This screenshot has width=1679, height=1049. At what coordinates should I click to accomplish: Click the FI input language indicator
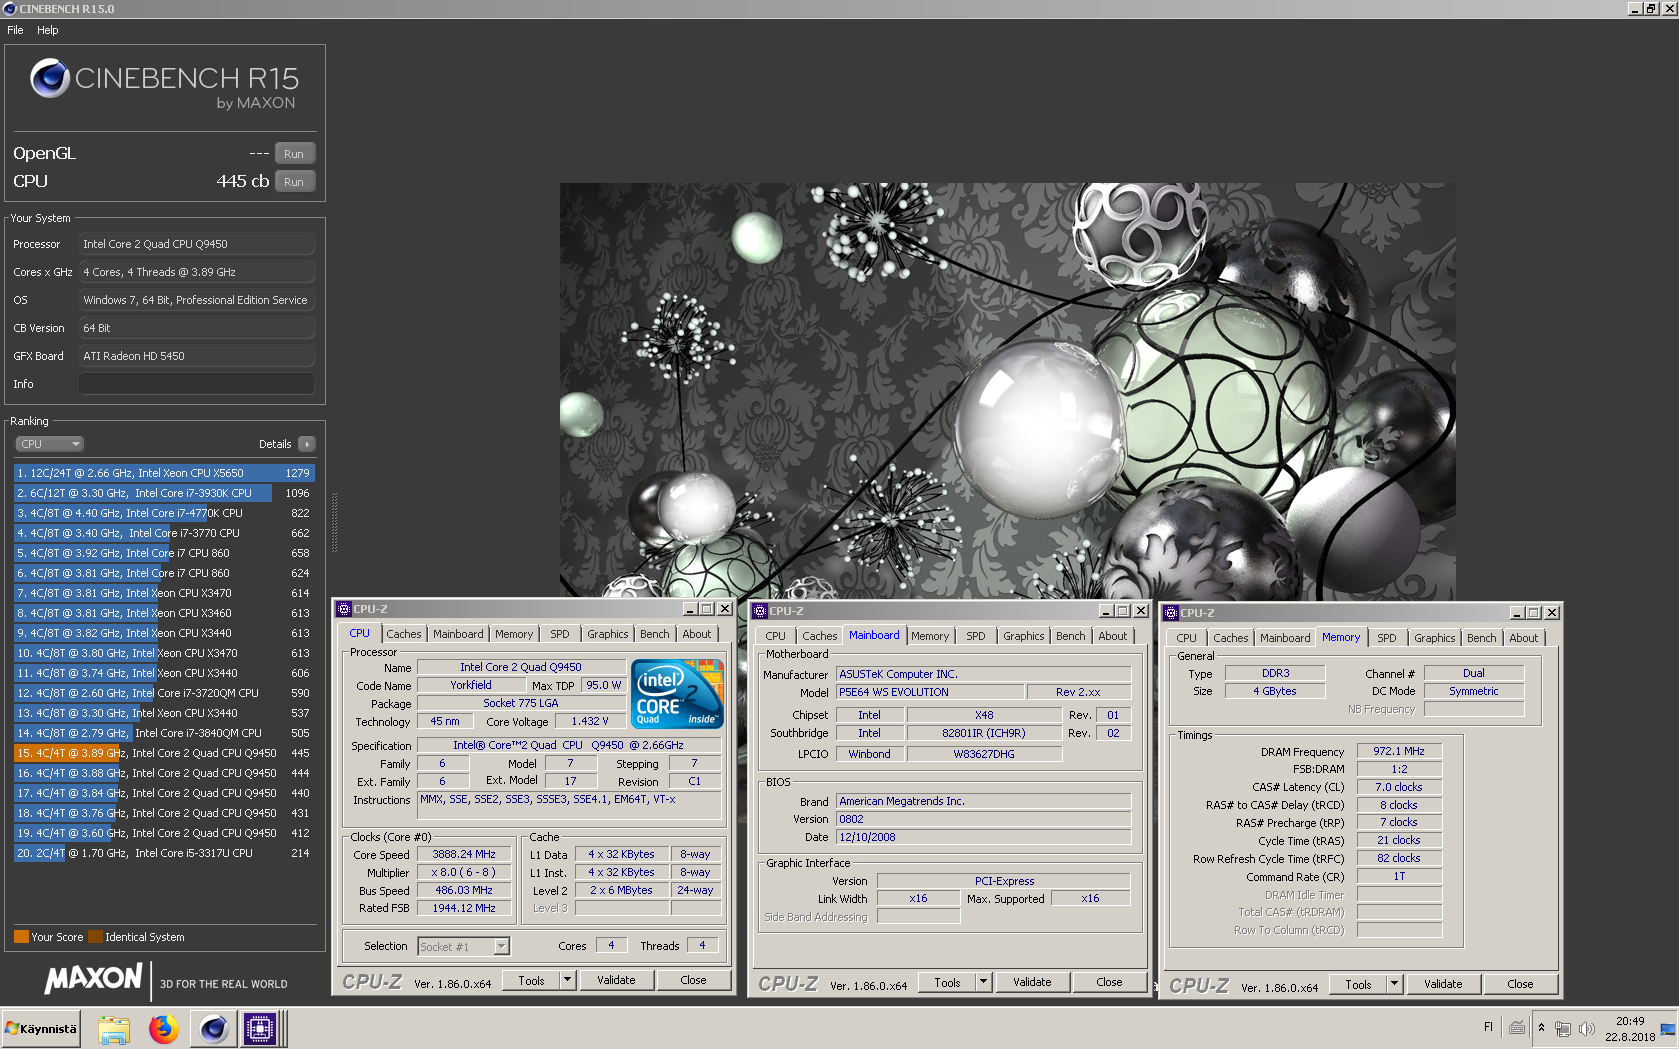(x=1488, y=1027)
